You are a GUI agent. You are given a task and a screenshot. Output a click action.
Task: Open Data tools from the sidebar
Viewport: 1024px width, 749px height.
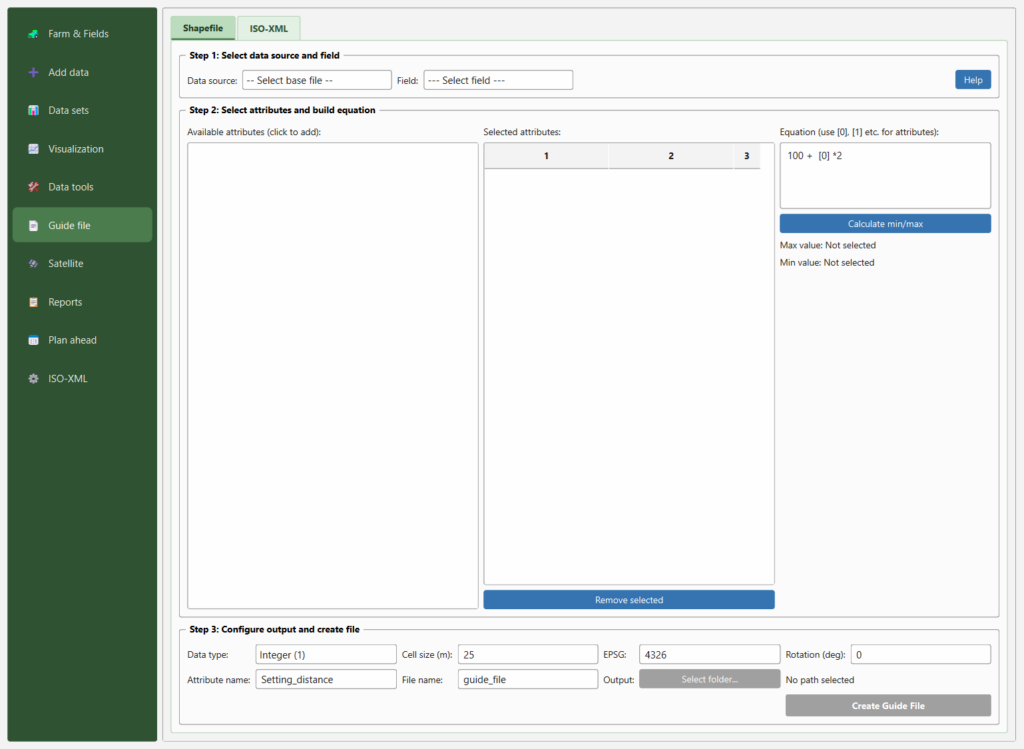click(82, 187)
